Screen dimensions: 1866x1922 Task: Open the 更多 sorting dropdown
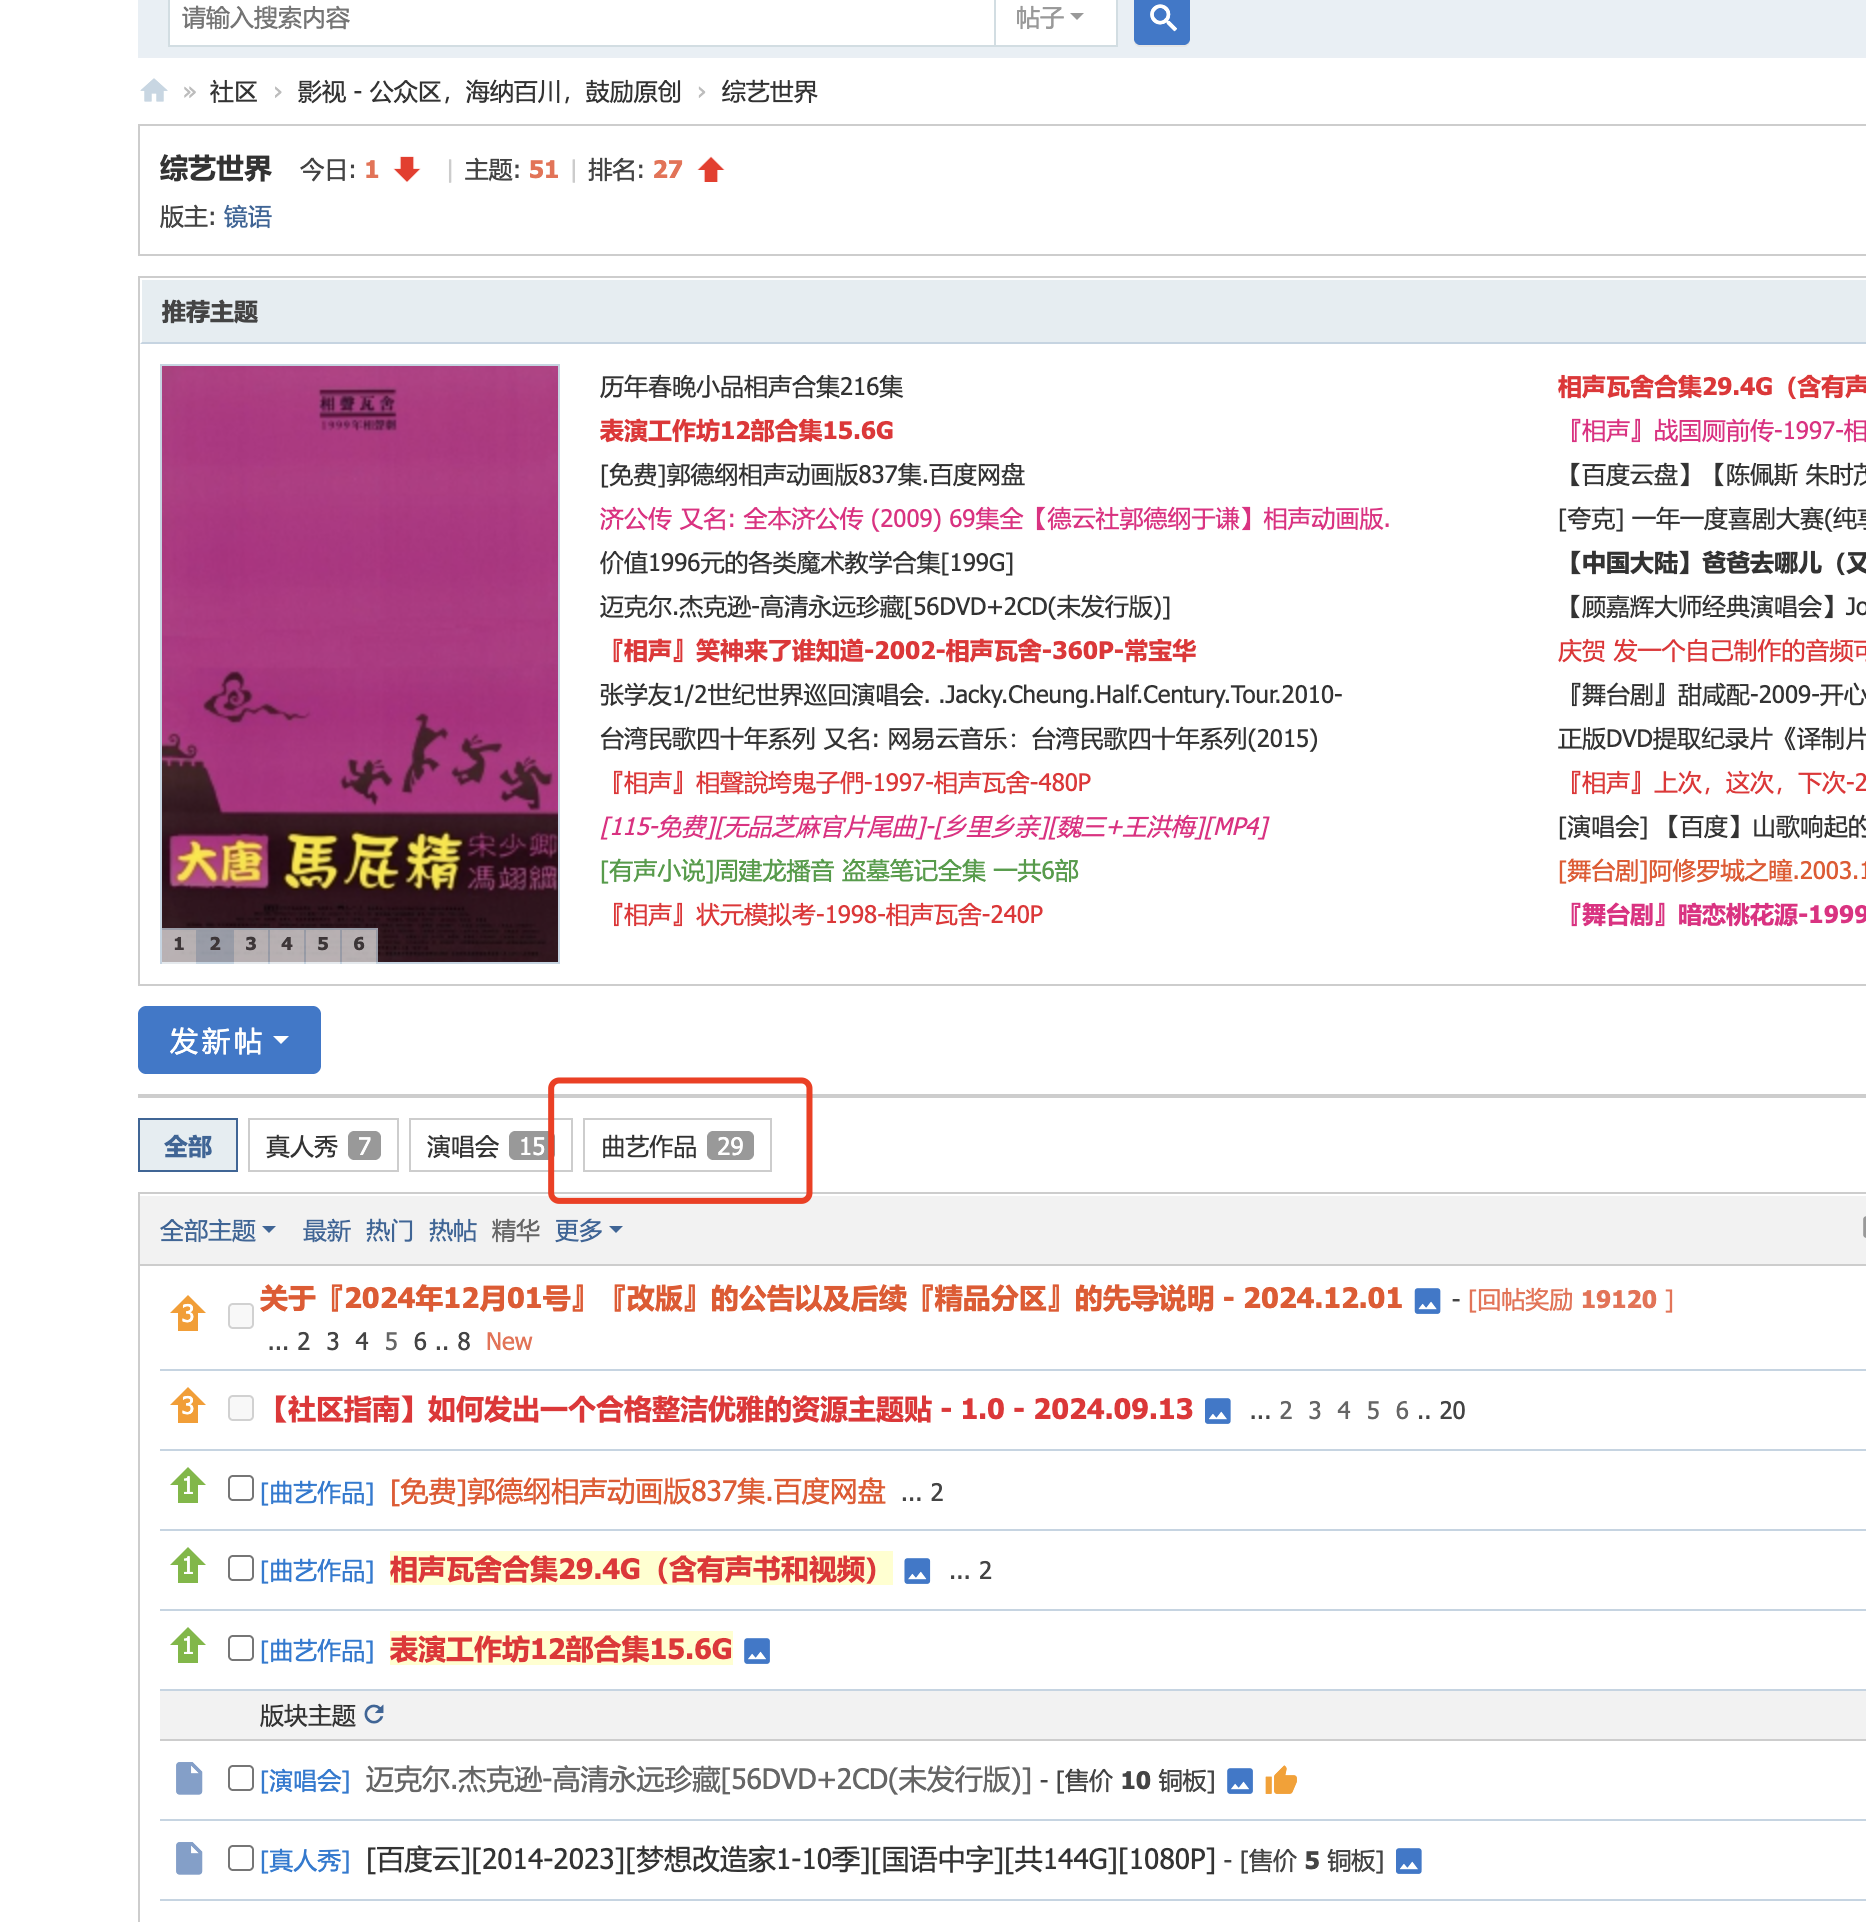[x=587, y=1230]
